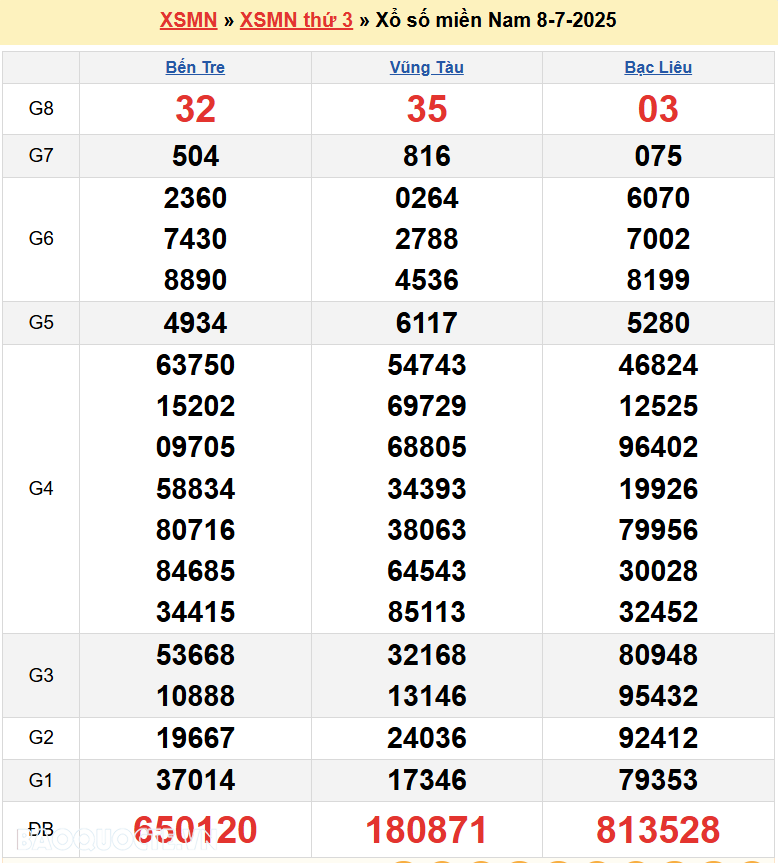Click Bạc Liêu special prize number 813528
This screenshot has width=778, height=863.
coord(658,830)
